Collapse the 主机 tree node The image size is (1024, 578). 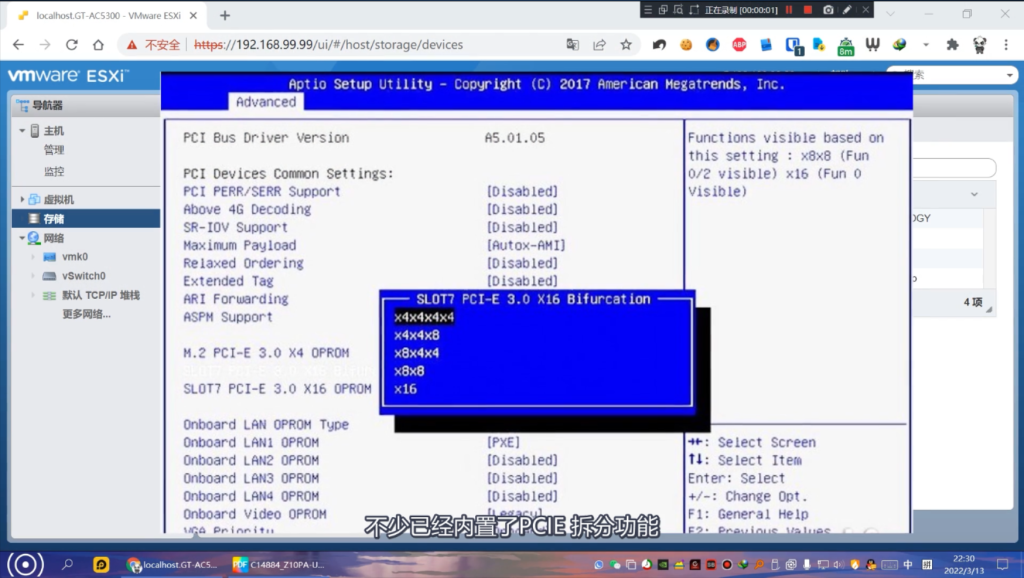coord(22,131)
